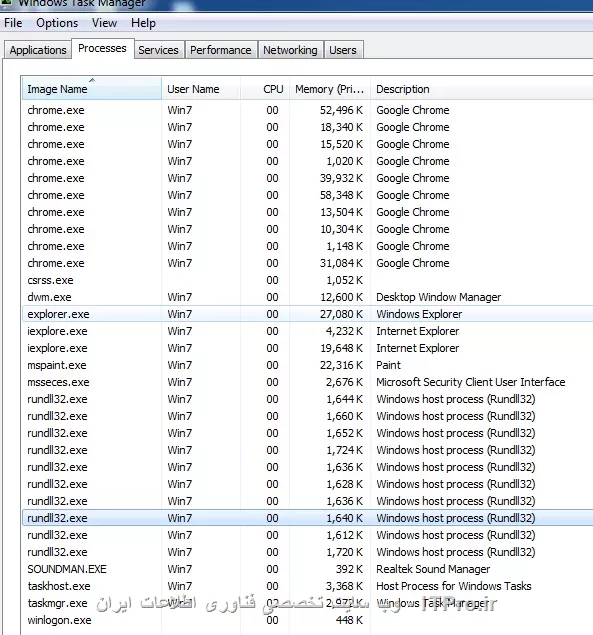Screen dimensions: 593x635
Task: Select chrome.exe row with 1,148 K
Action: coord(308,246)
